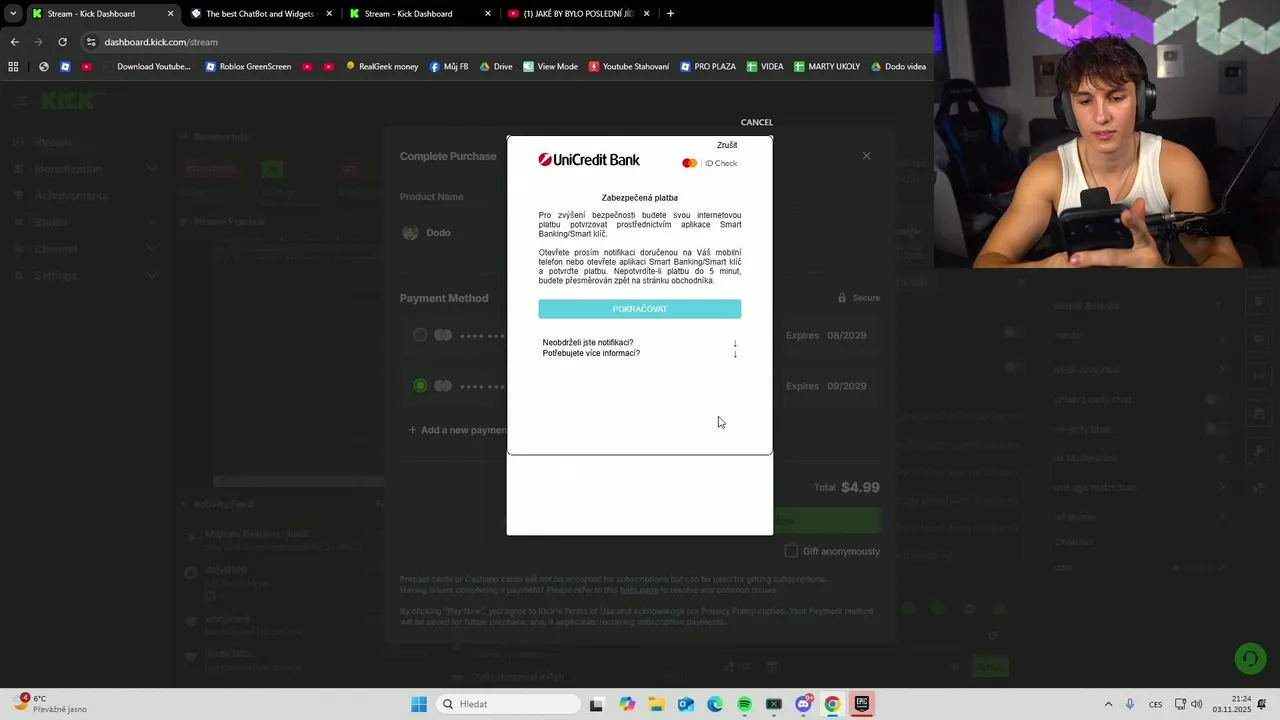Image resolution: width=1280 pixels, height=720 pixels.
Task: Open the View Mode bookmark
Action: (550, 67)
